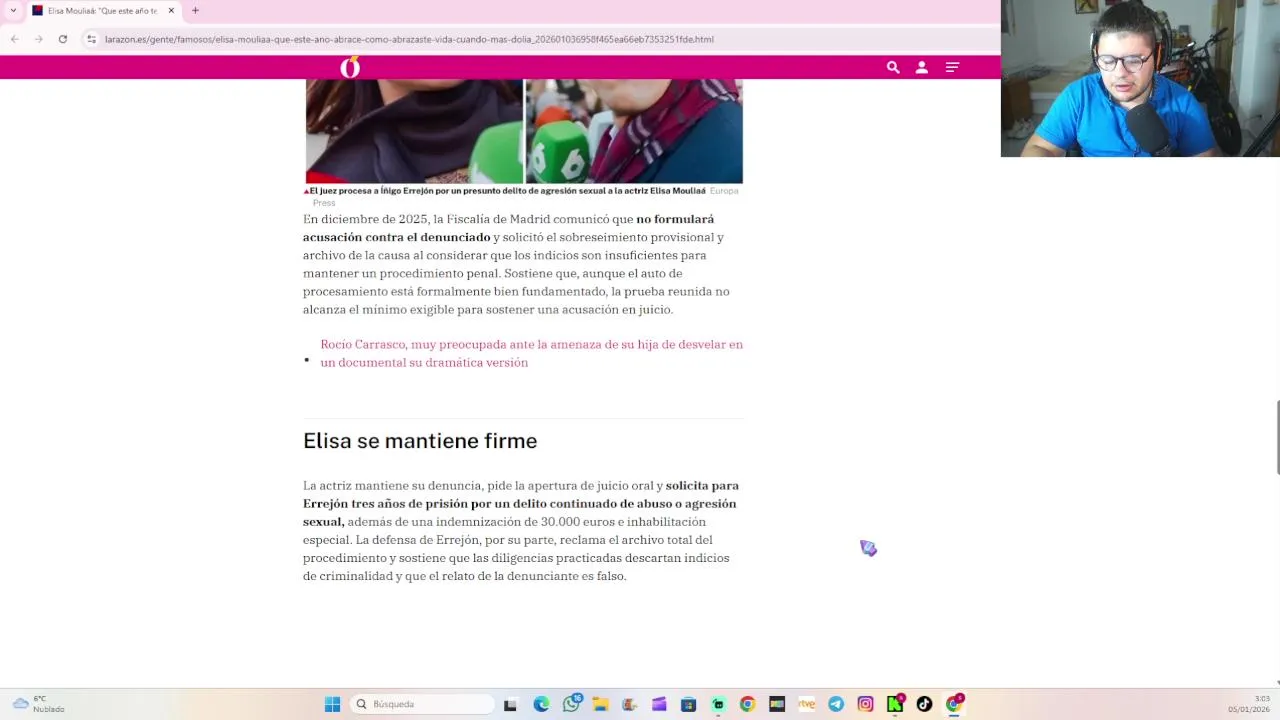The height and width of the screenshot is (720, 1280).
Task: Click the "Elisa se mantiene firme" heading
Action: tap(420, 441)
